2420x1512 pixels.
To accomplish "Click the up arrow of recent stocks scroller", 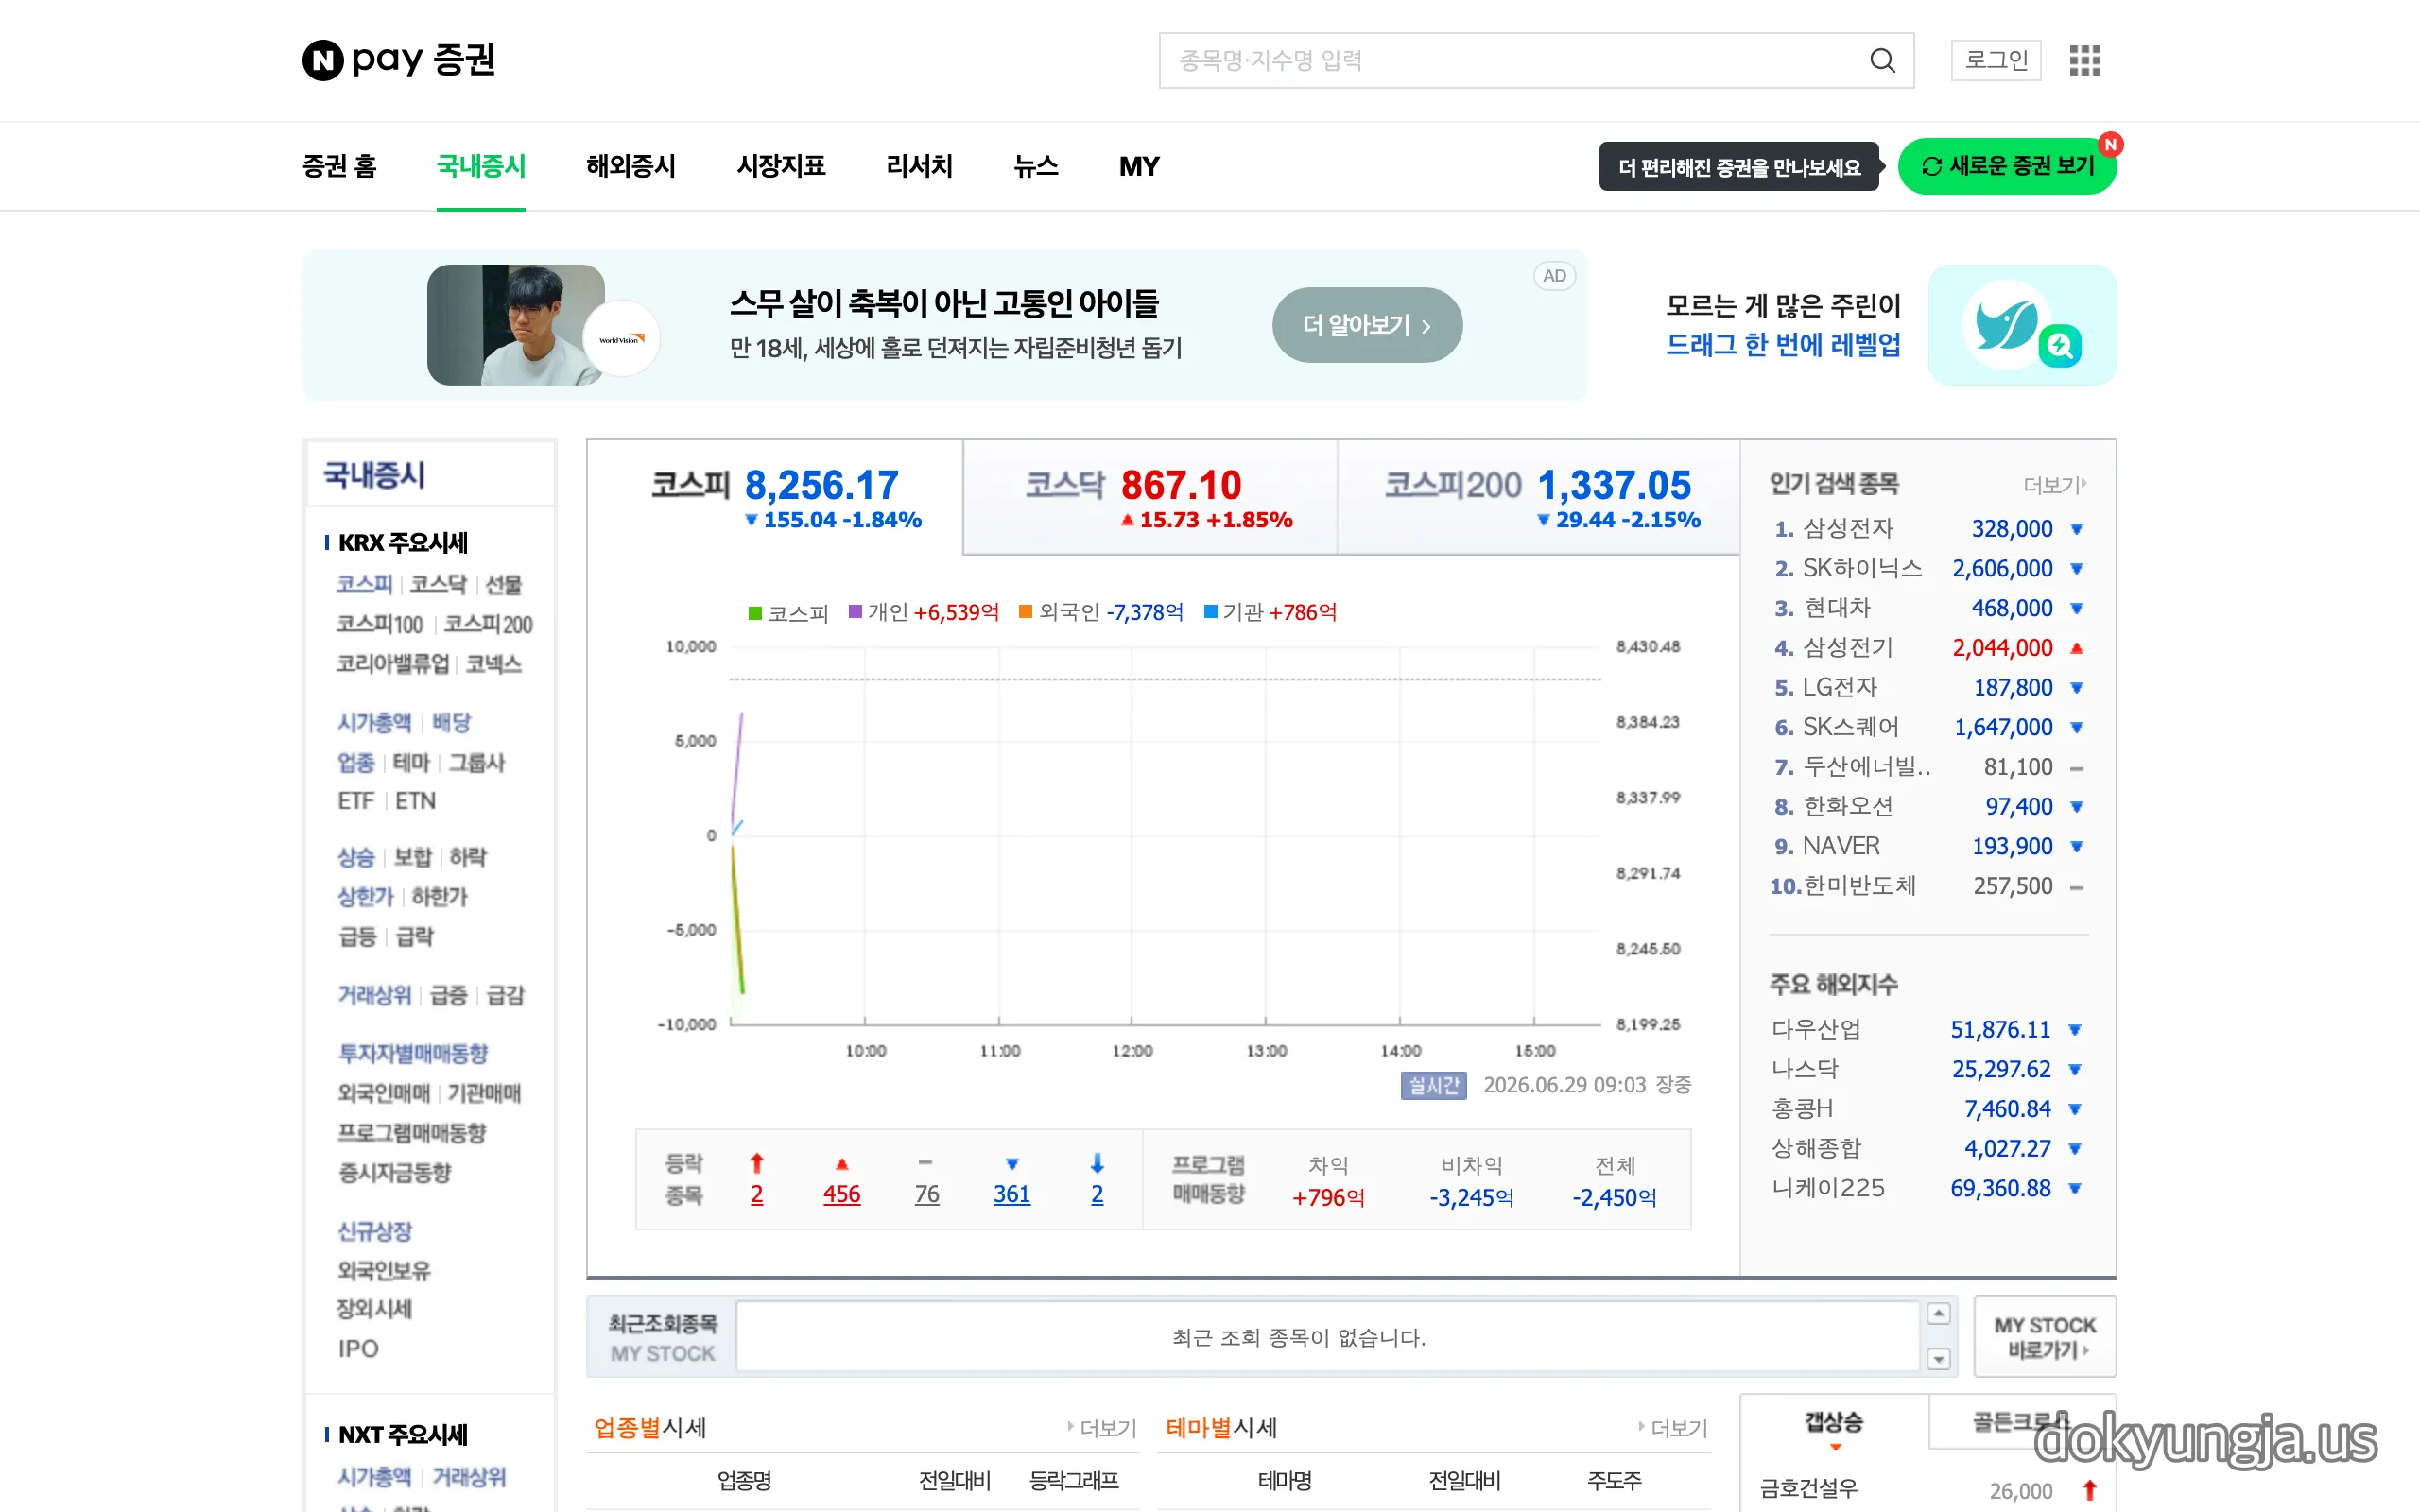I will [1939, 1313].
